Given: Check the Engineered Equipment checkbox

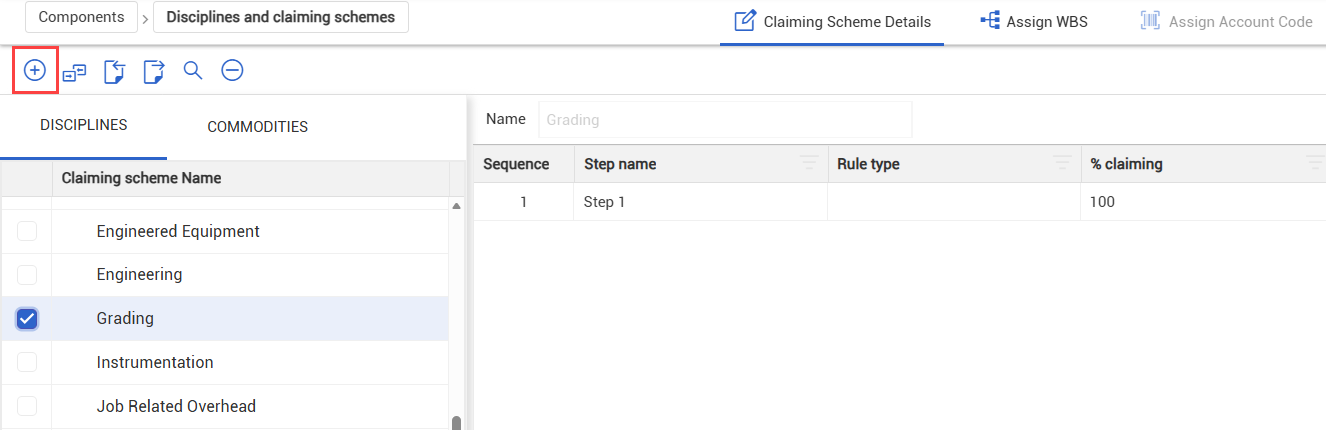Looking at the screenshot, I should point(27,231).
